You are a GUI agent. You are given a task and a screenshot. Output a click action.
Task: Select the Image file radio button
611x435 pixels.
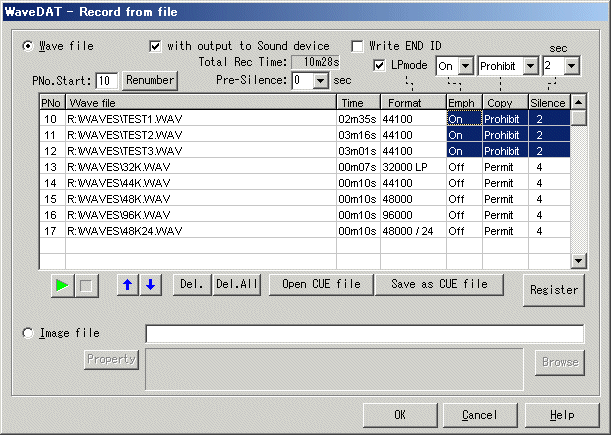pyautogui.click(x=28, y=333)
